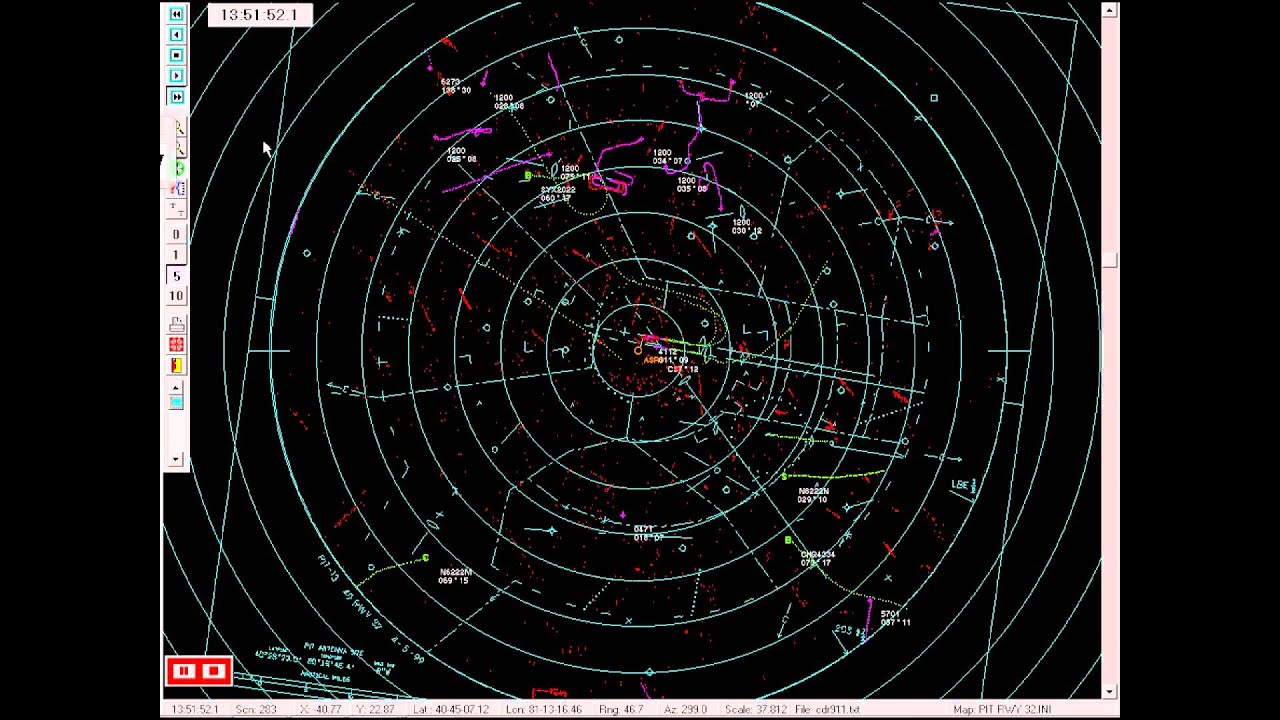Click the Map: PIT RWY 32.INI field
The image size is (1280, 720).
(x=1003, y=709)
